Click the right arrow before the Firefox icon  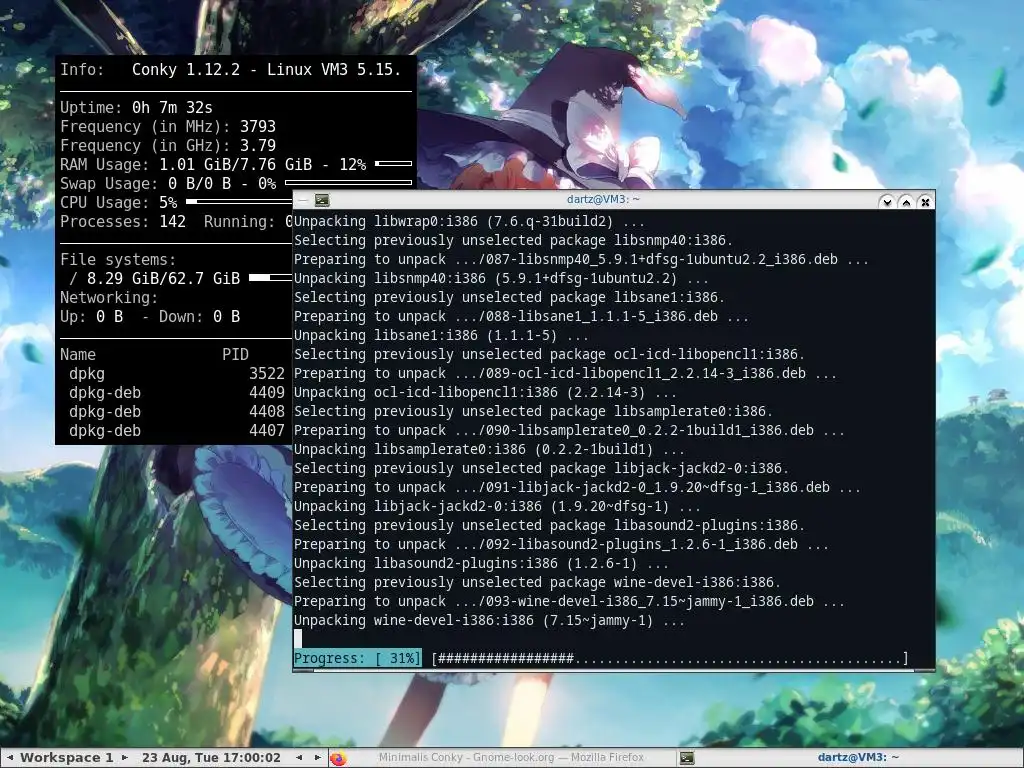coord(318,758)
